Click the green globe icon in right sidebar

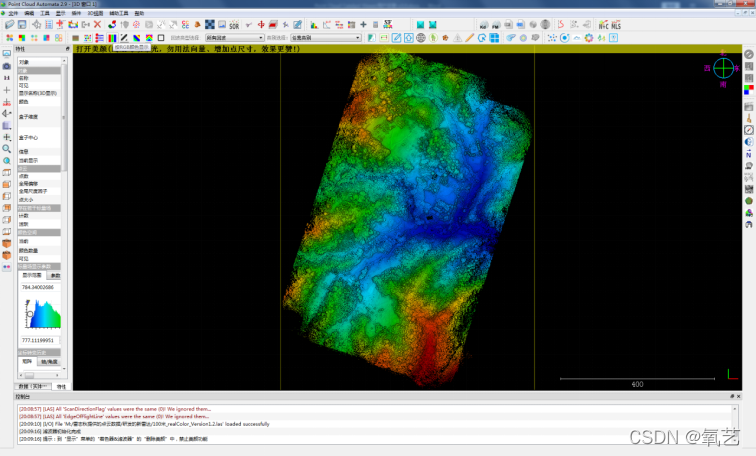pyautogui.click(x=748, y=200)
